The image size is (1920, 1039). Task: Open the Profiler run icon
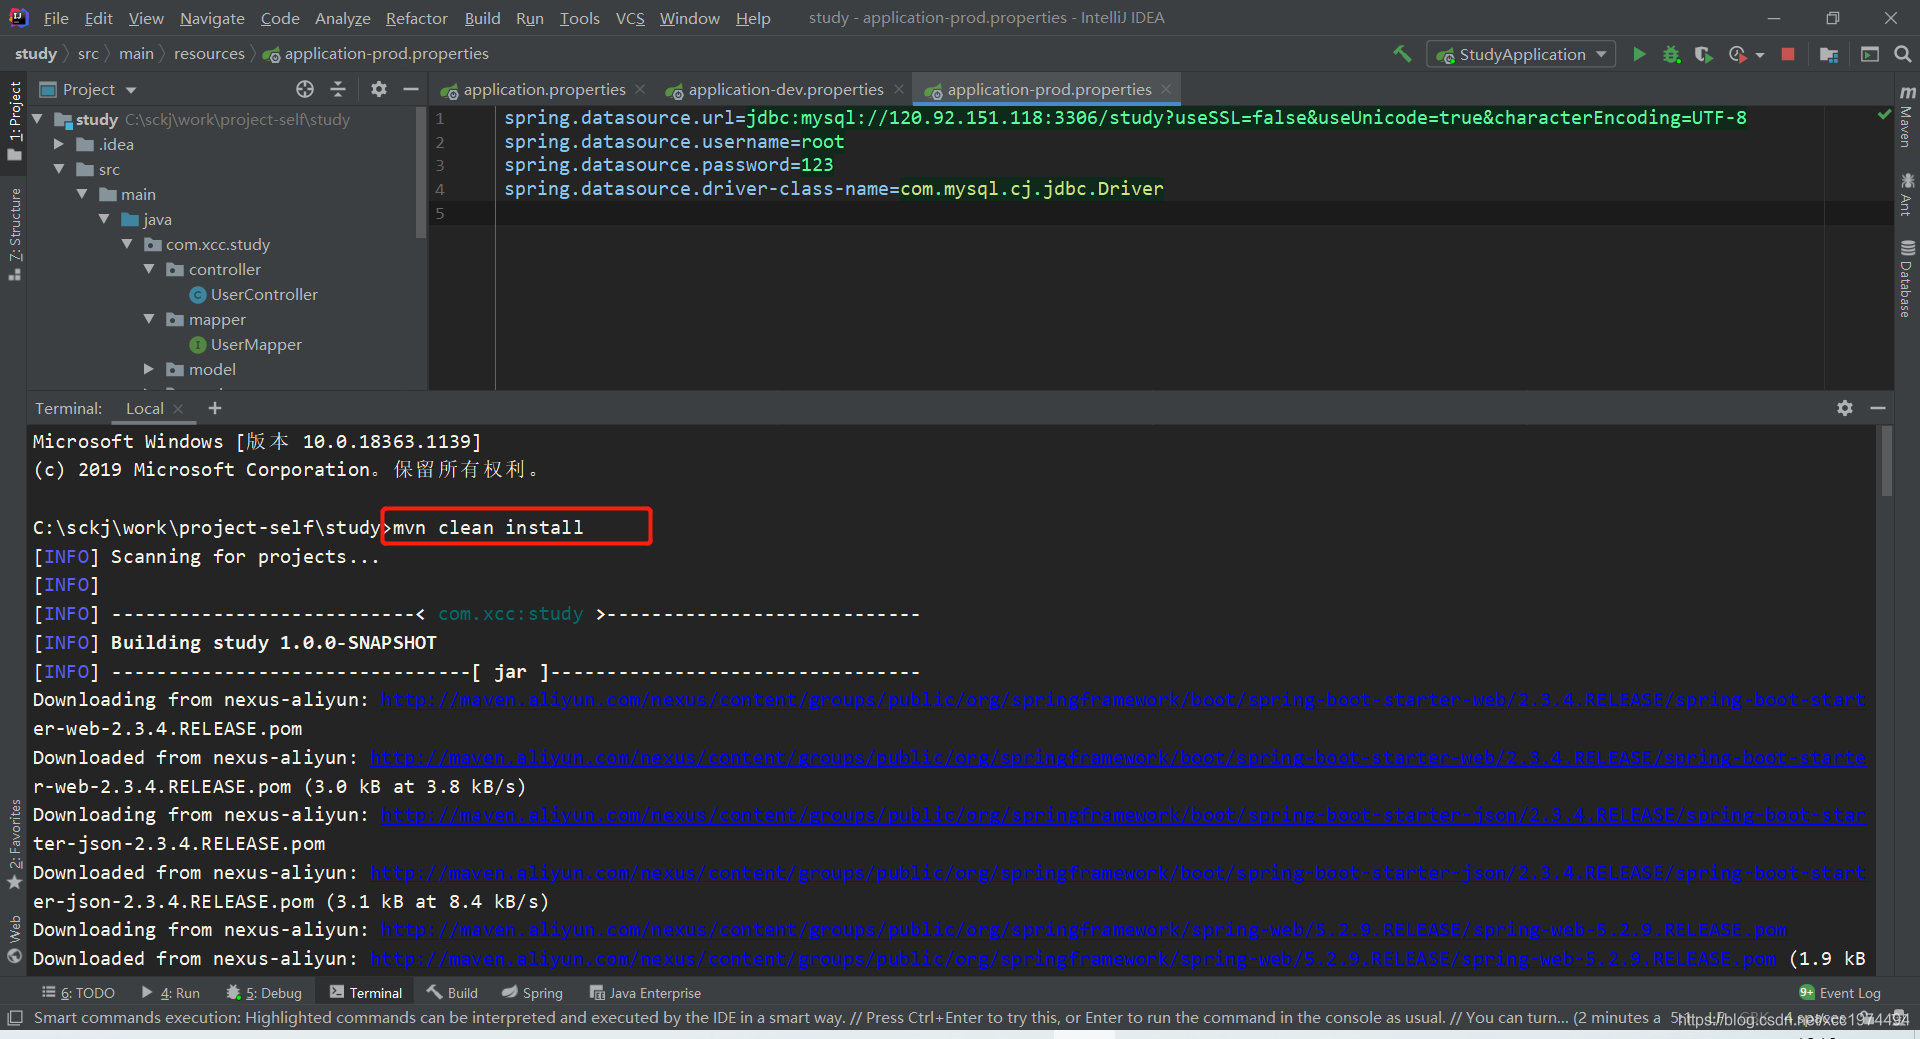1738,54
